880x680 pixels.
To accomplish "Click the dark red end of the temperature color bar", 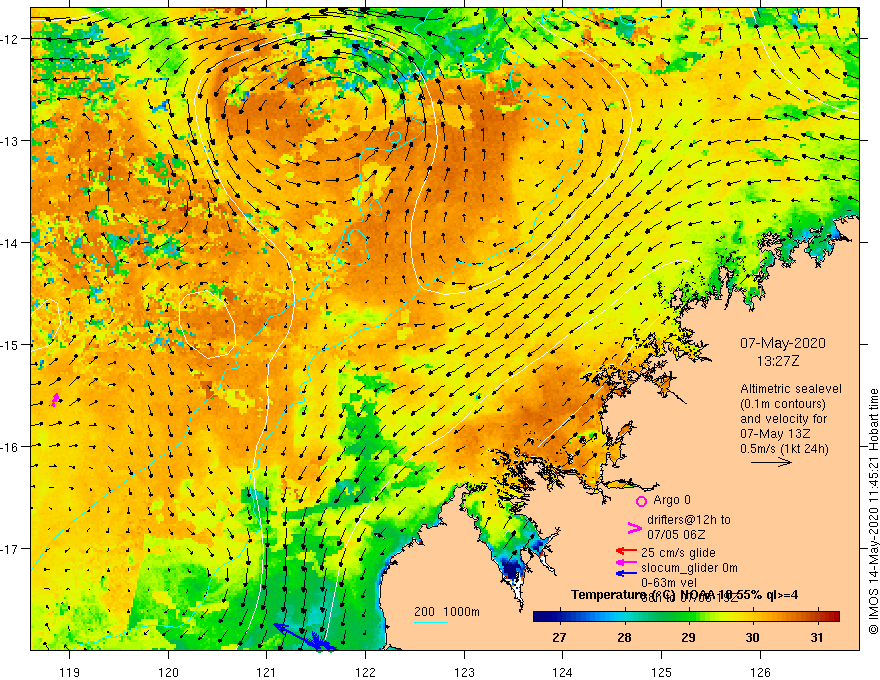I will coord(835,617).
